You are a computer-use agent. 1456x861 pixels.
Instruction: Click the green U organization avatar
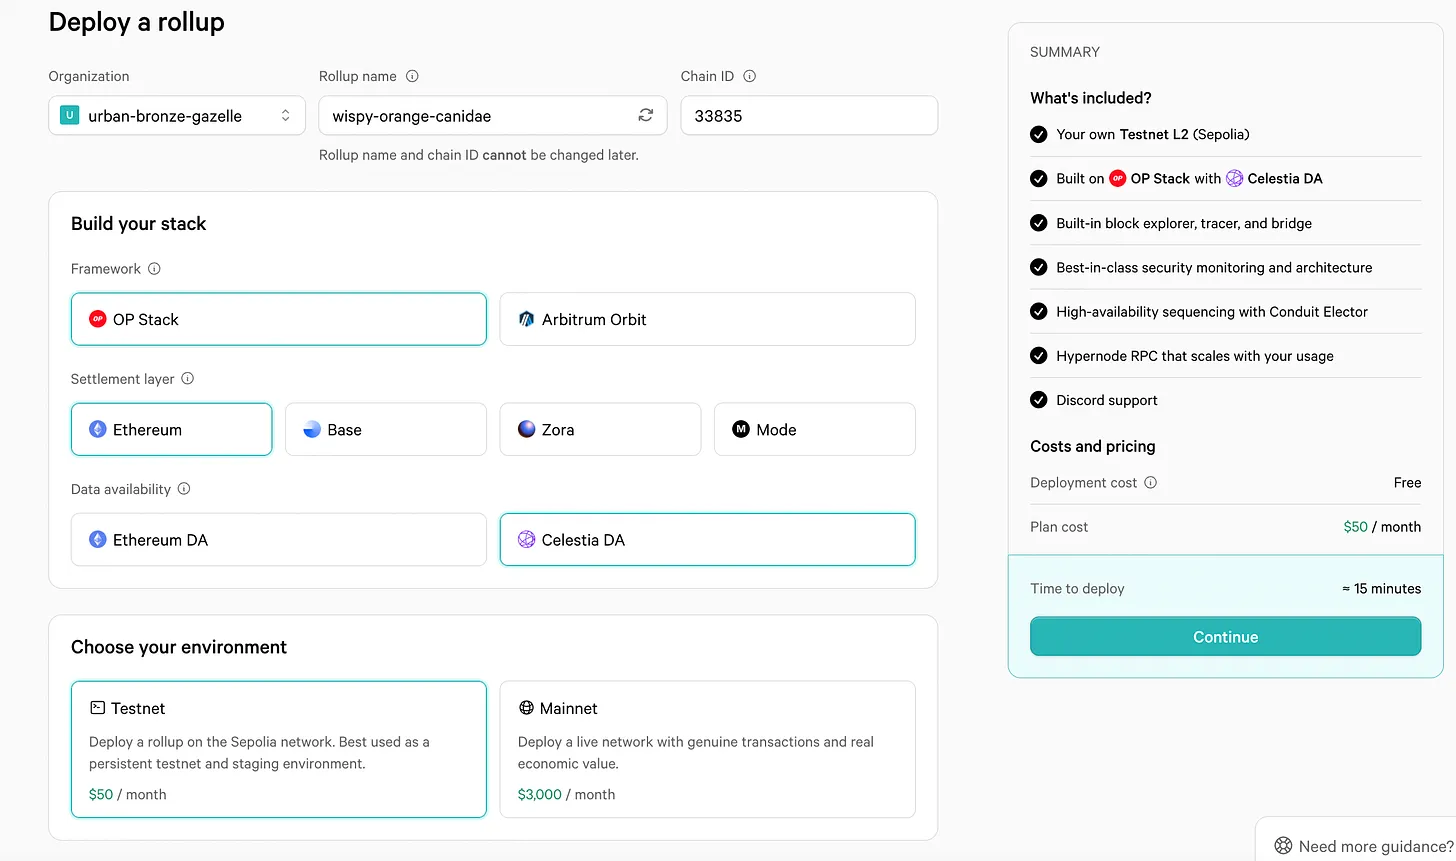click(70, 115)
